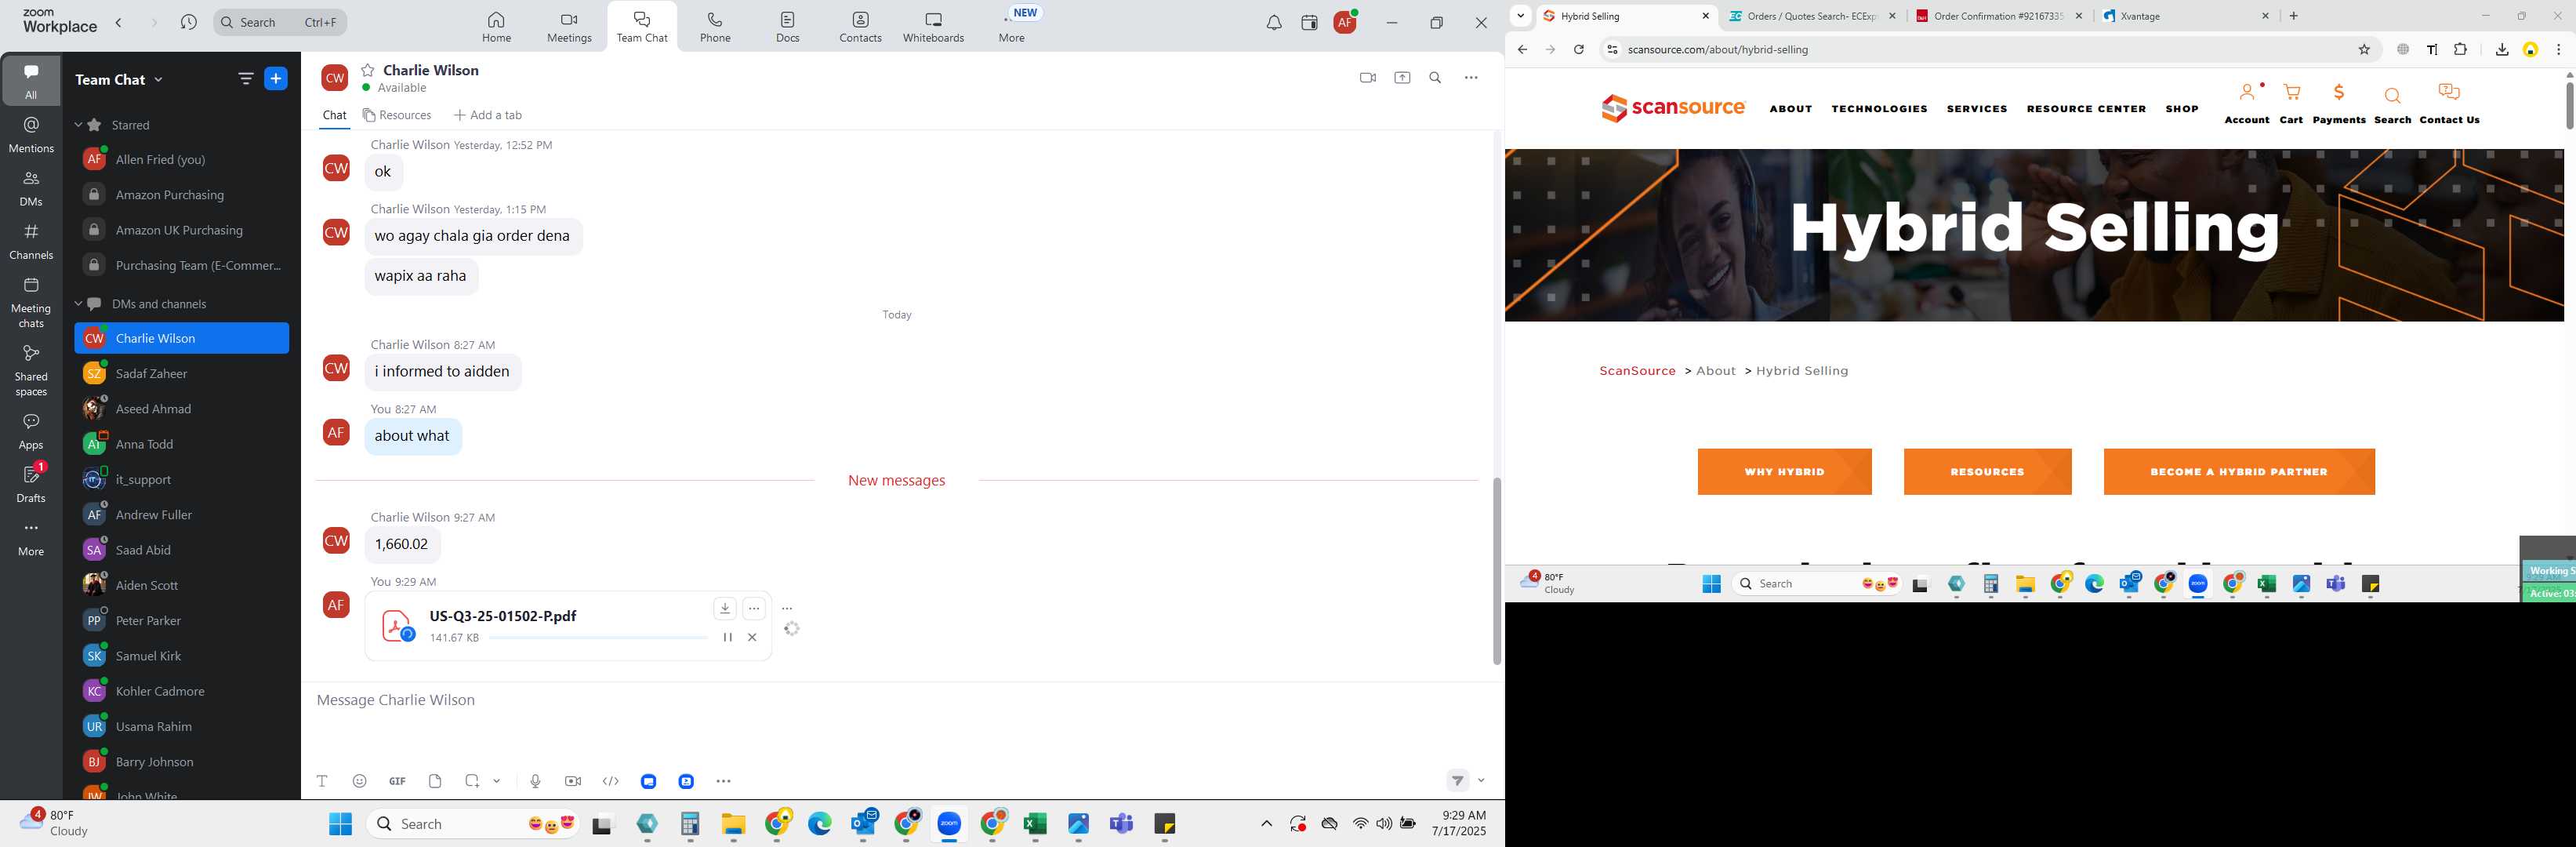Open the Mentions sidebar view

point(31,134)
